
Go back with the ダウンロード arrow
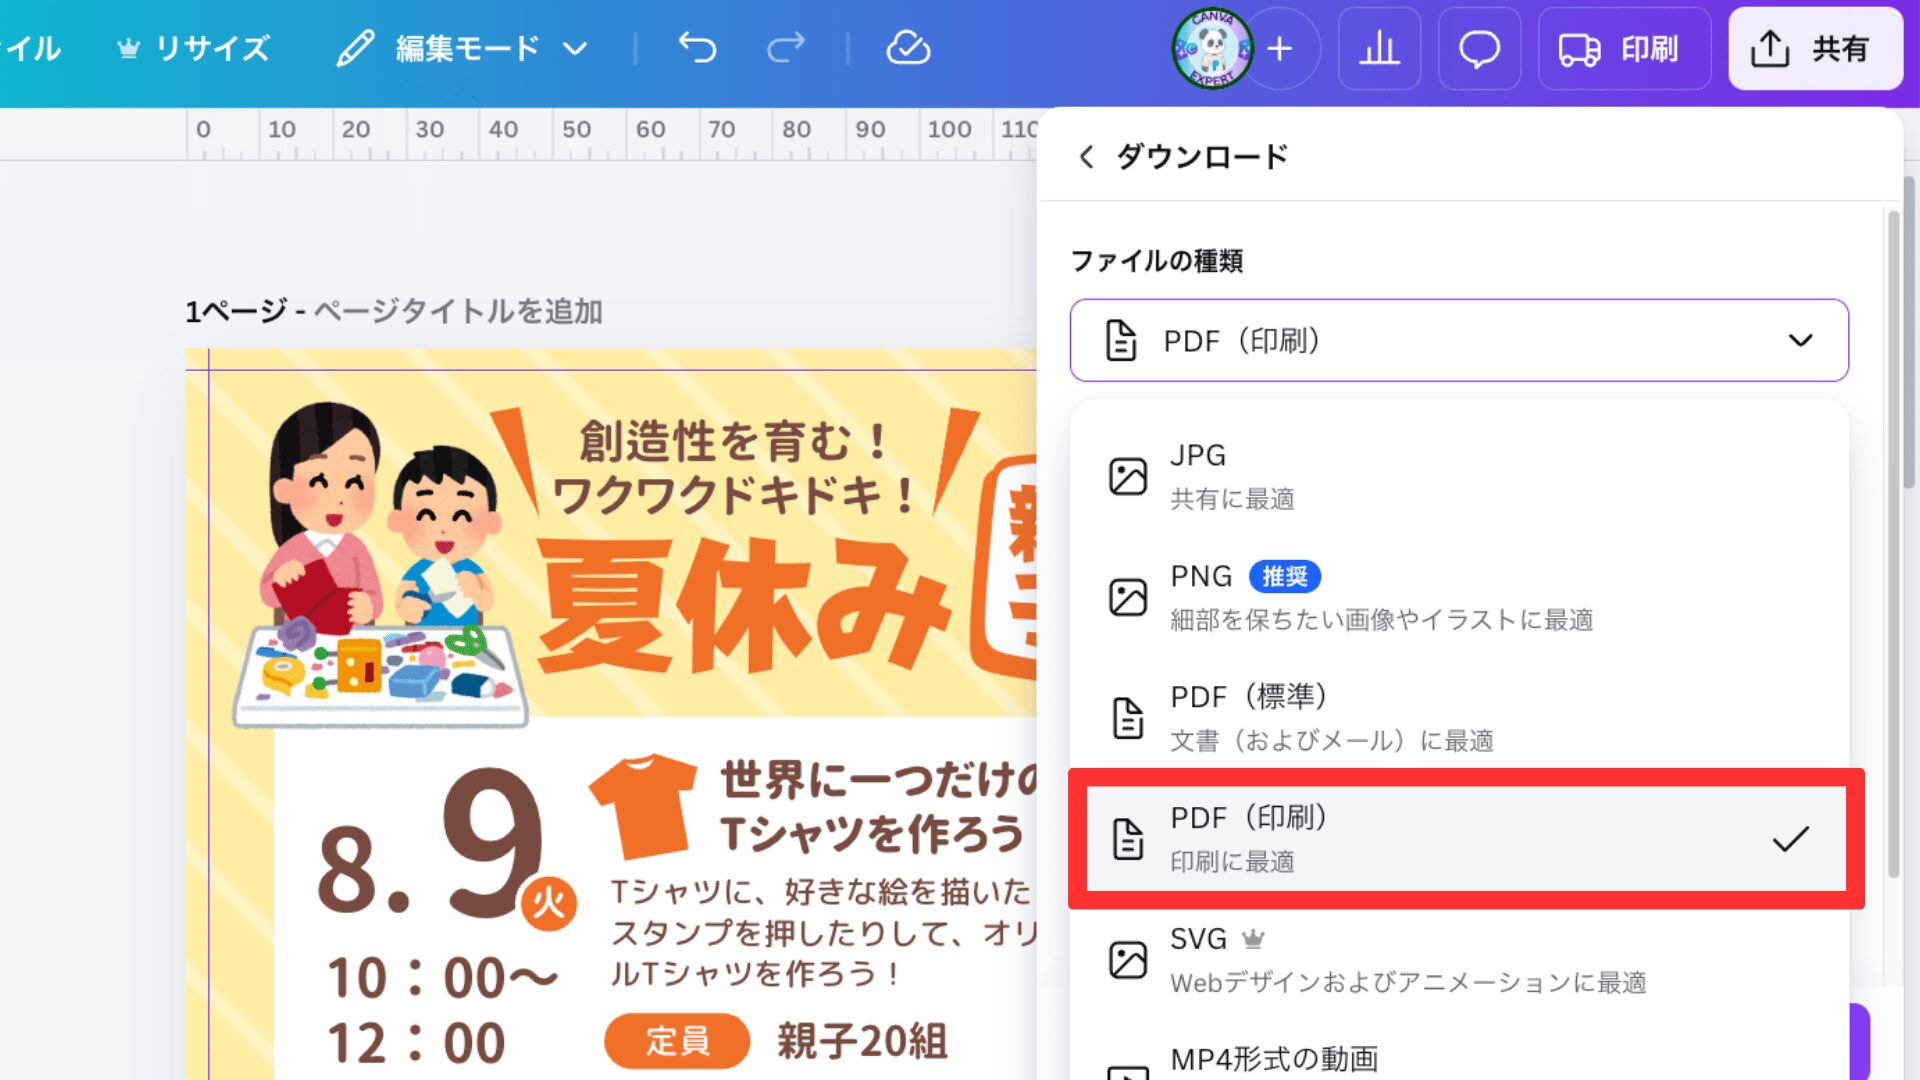(x=1087, y=157)
